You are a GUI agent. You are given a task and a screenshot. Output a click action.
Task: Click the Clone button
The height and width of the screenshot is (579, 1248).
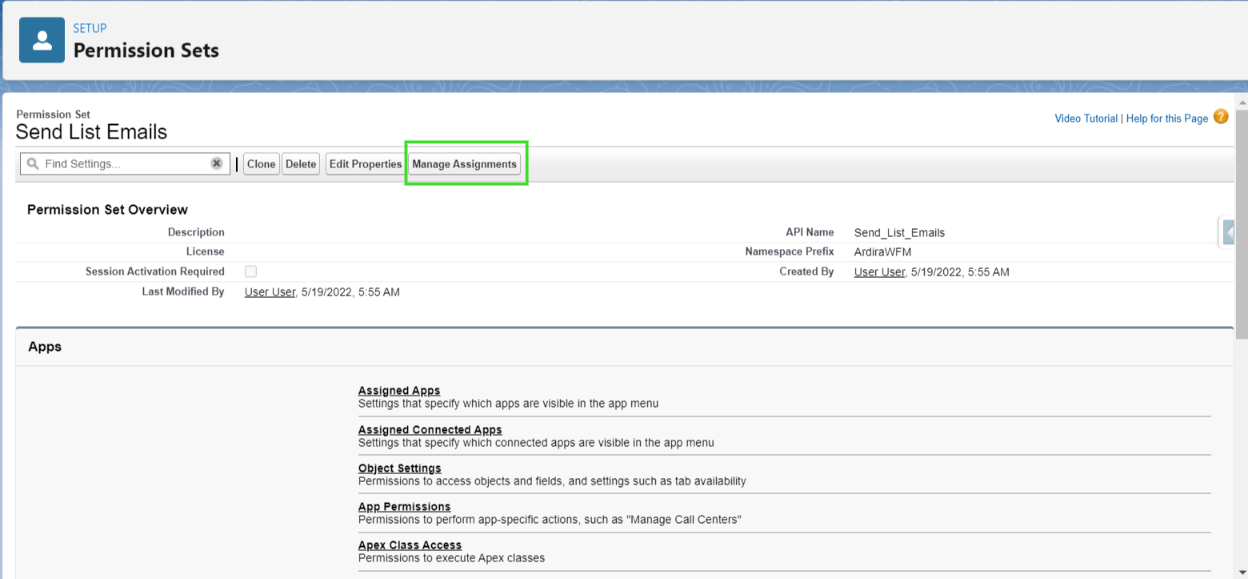[260, 163]
